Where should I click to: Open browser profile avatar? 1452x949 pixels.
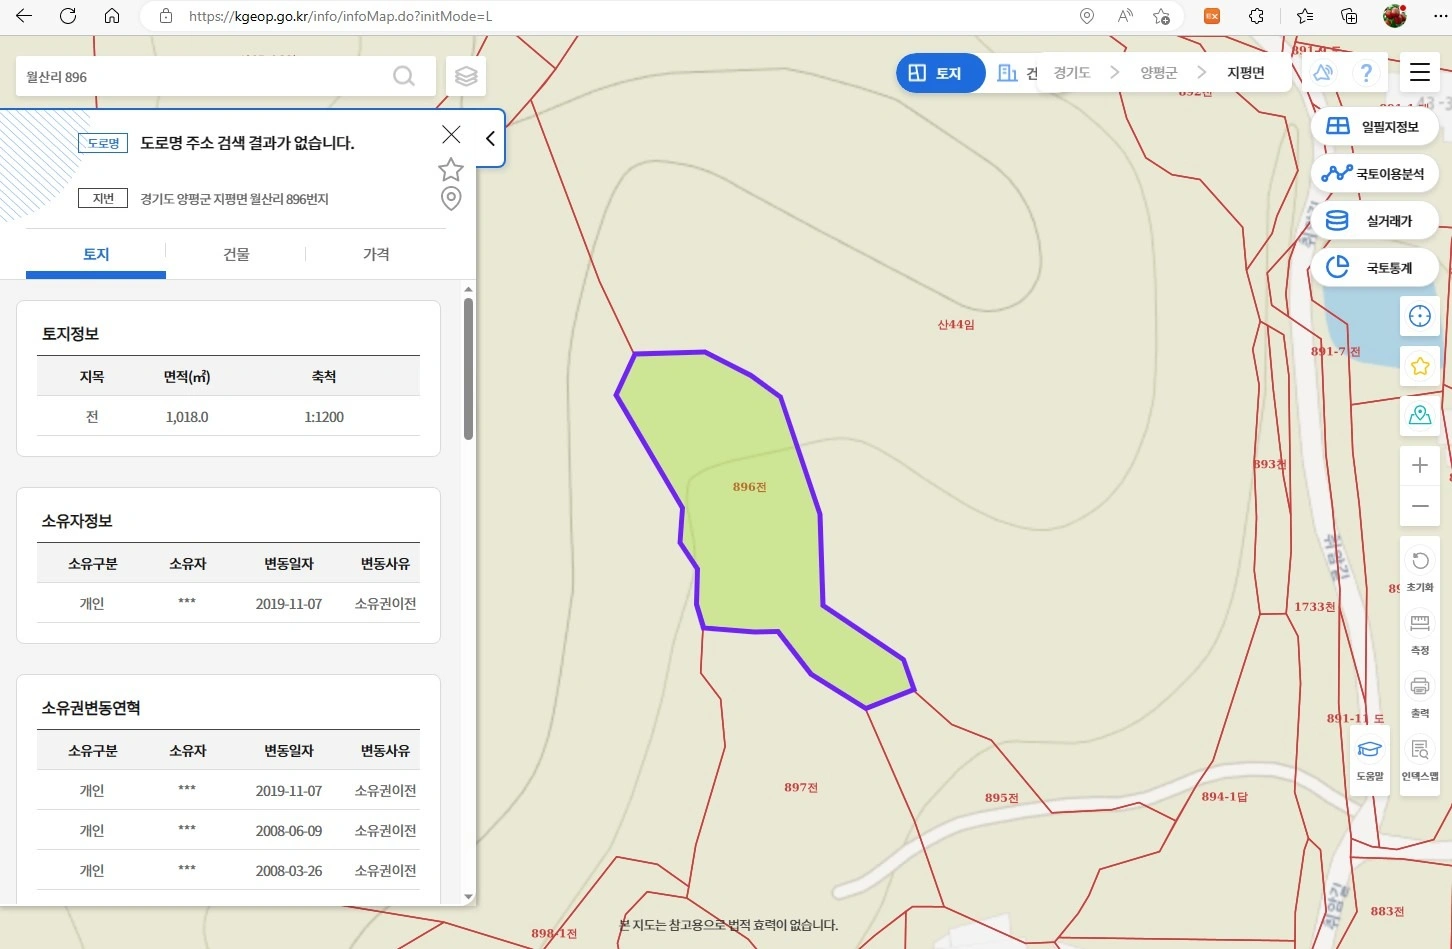(1395, 16)
